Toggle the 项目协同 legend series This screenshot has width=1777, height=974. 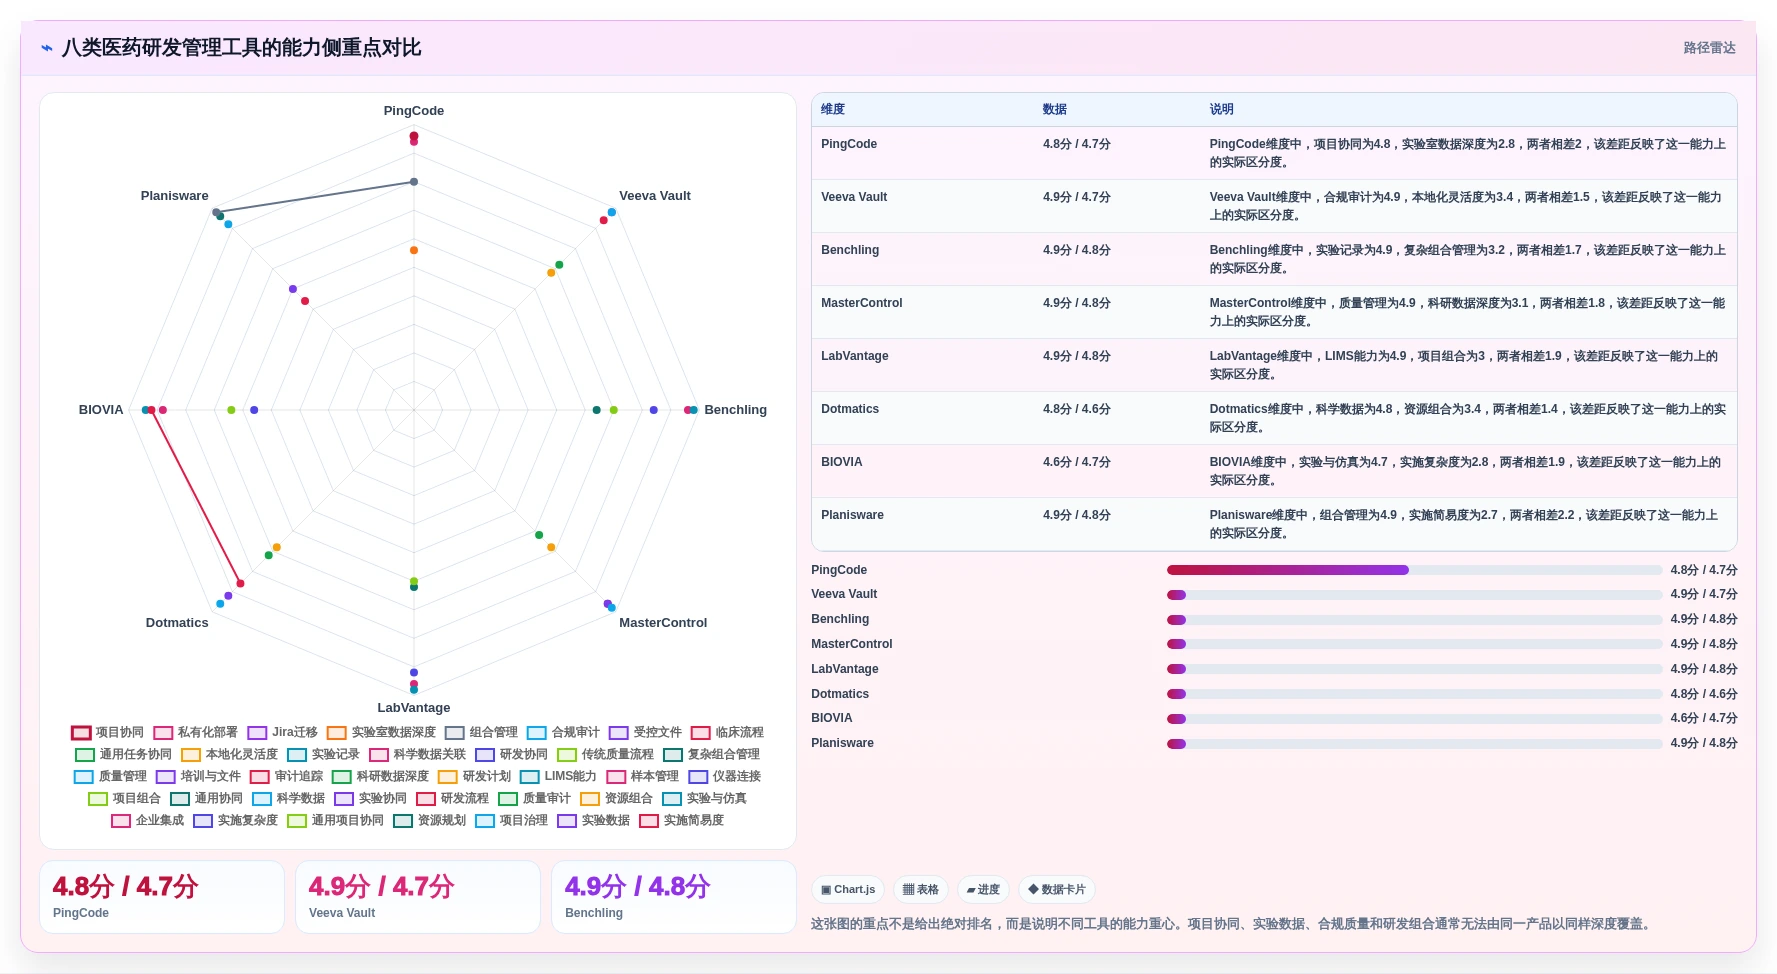[x=108, y=733]
